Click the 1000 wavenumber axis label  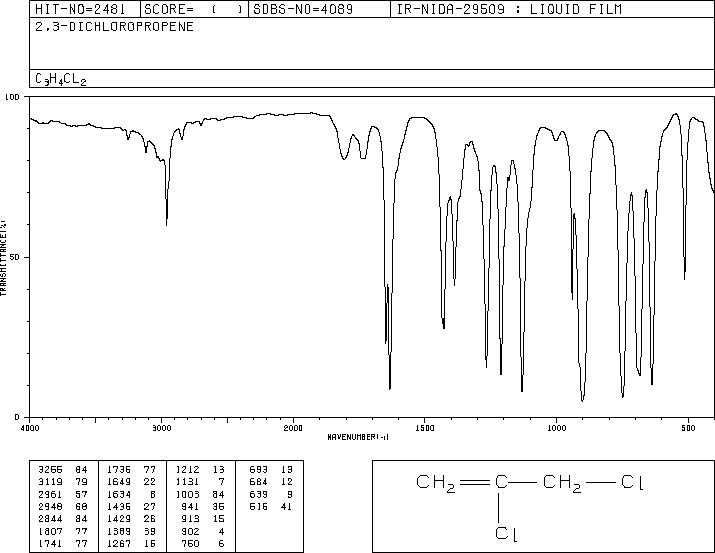pyautogui.click(x=556, y=428)
